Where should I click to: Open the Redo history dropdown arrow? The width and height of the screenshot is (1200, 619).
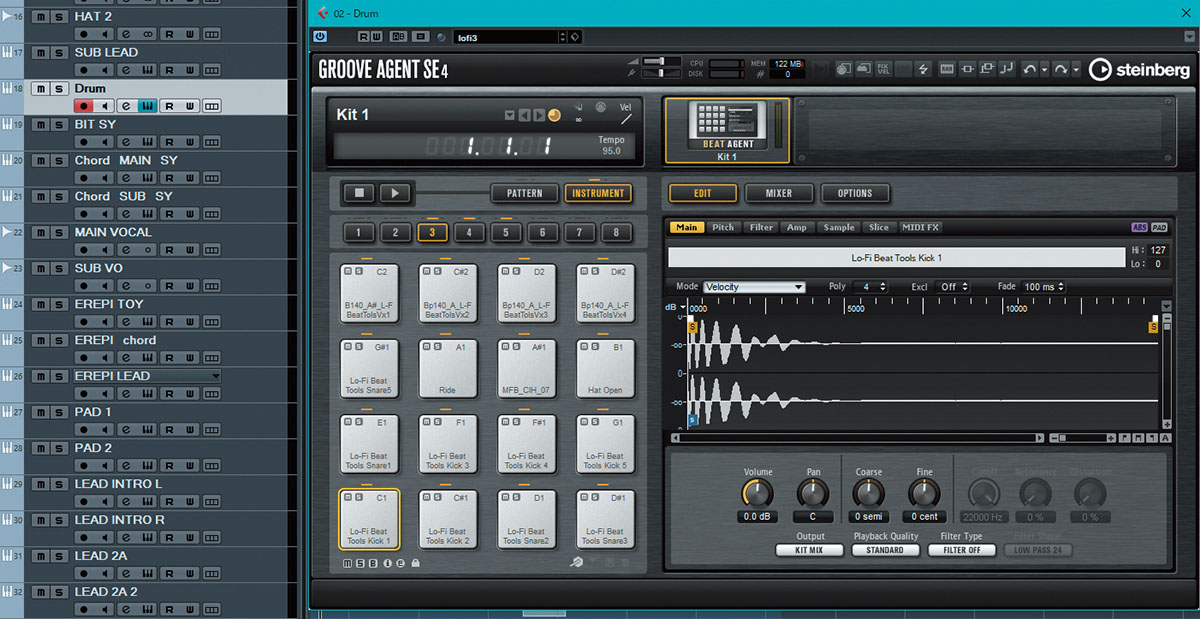click(1076, 69)
